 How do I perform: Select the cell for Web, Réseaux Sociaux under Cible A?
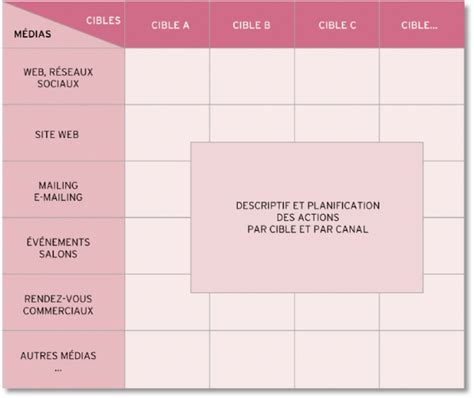[167, 77]
